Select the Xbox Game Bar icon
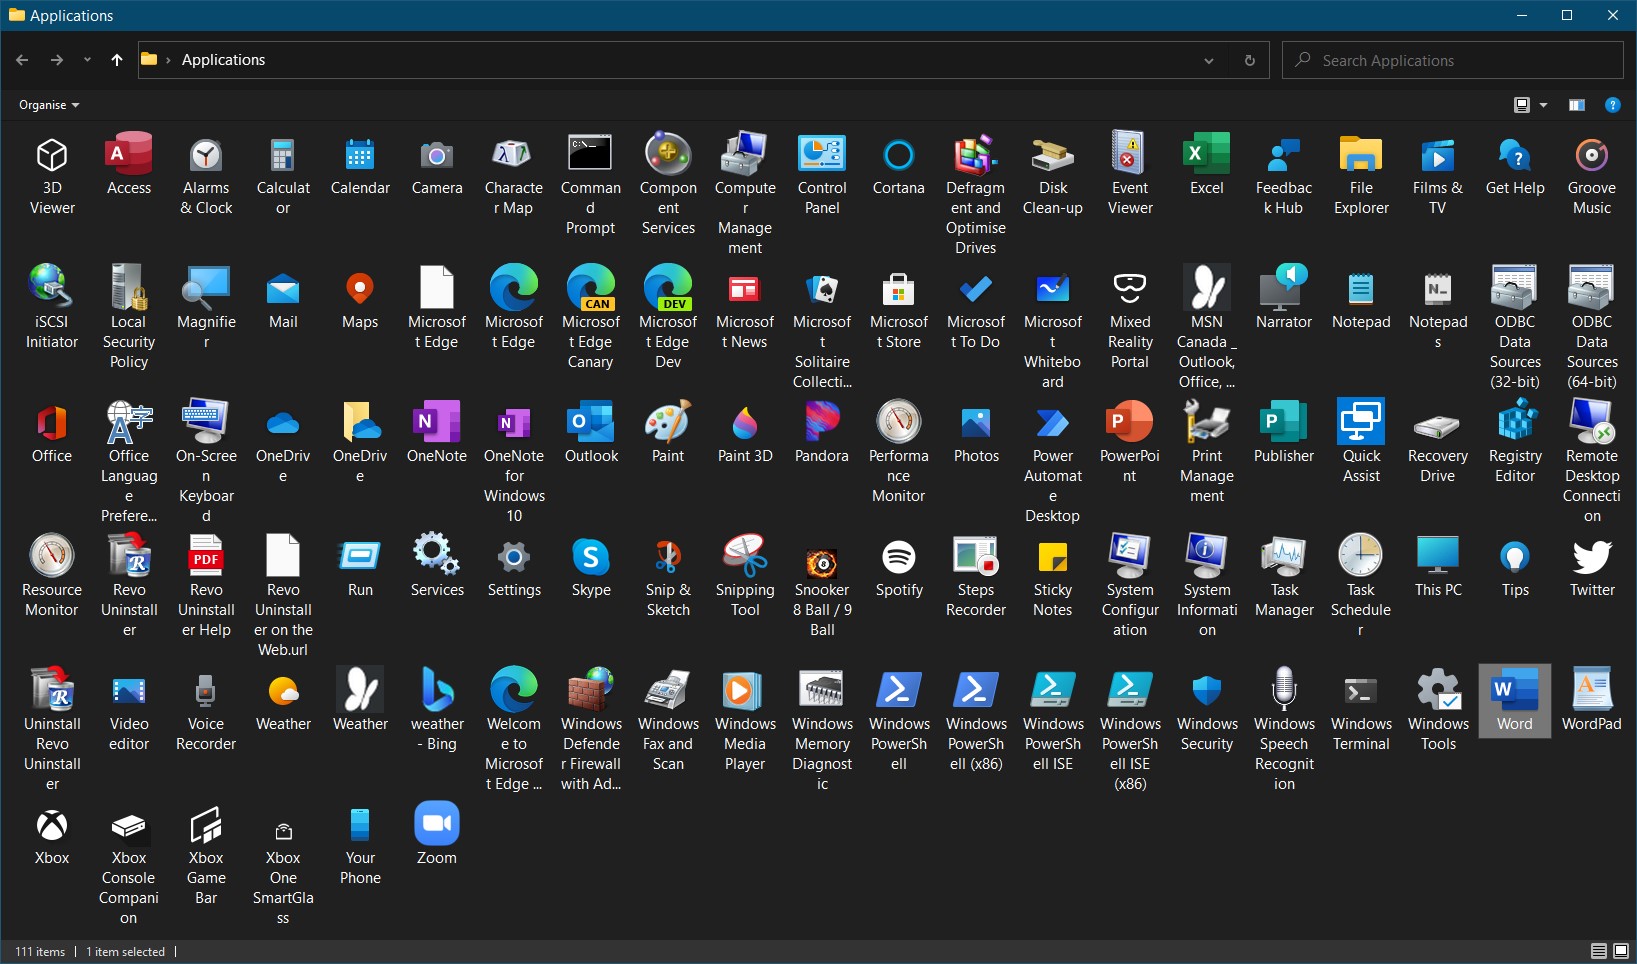Image resolution: width=1637 pixels, height=964 pixels. click(x=206, y=825)
